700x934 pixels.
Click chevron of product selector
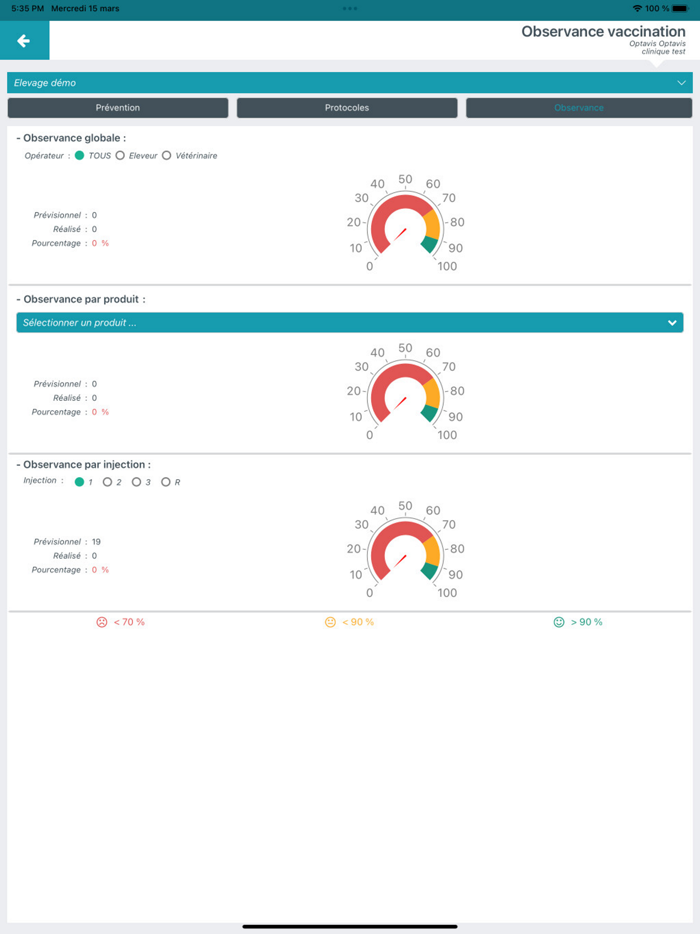click(672, 323)
